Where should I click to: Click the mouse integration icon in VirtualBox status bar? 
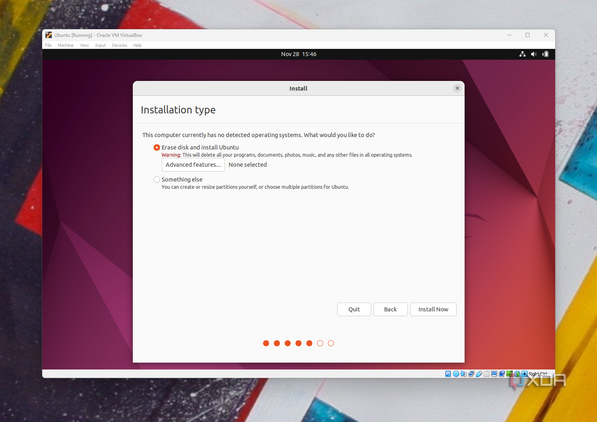pos(517,374)
